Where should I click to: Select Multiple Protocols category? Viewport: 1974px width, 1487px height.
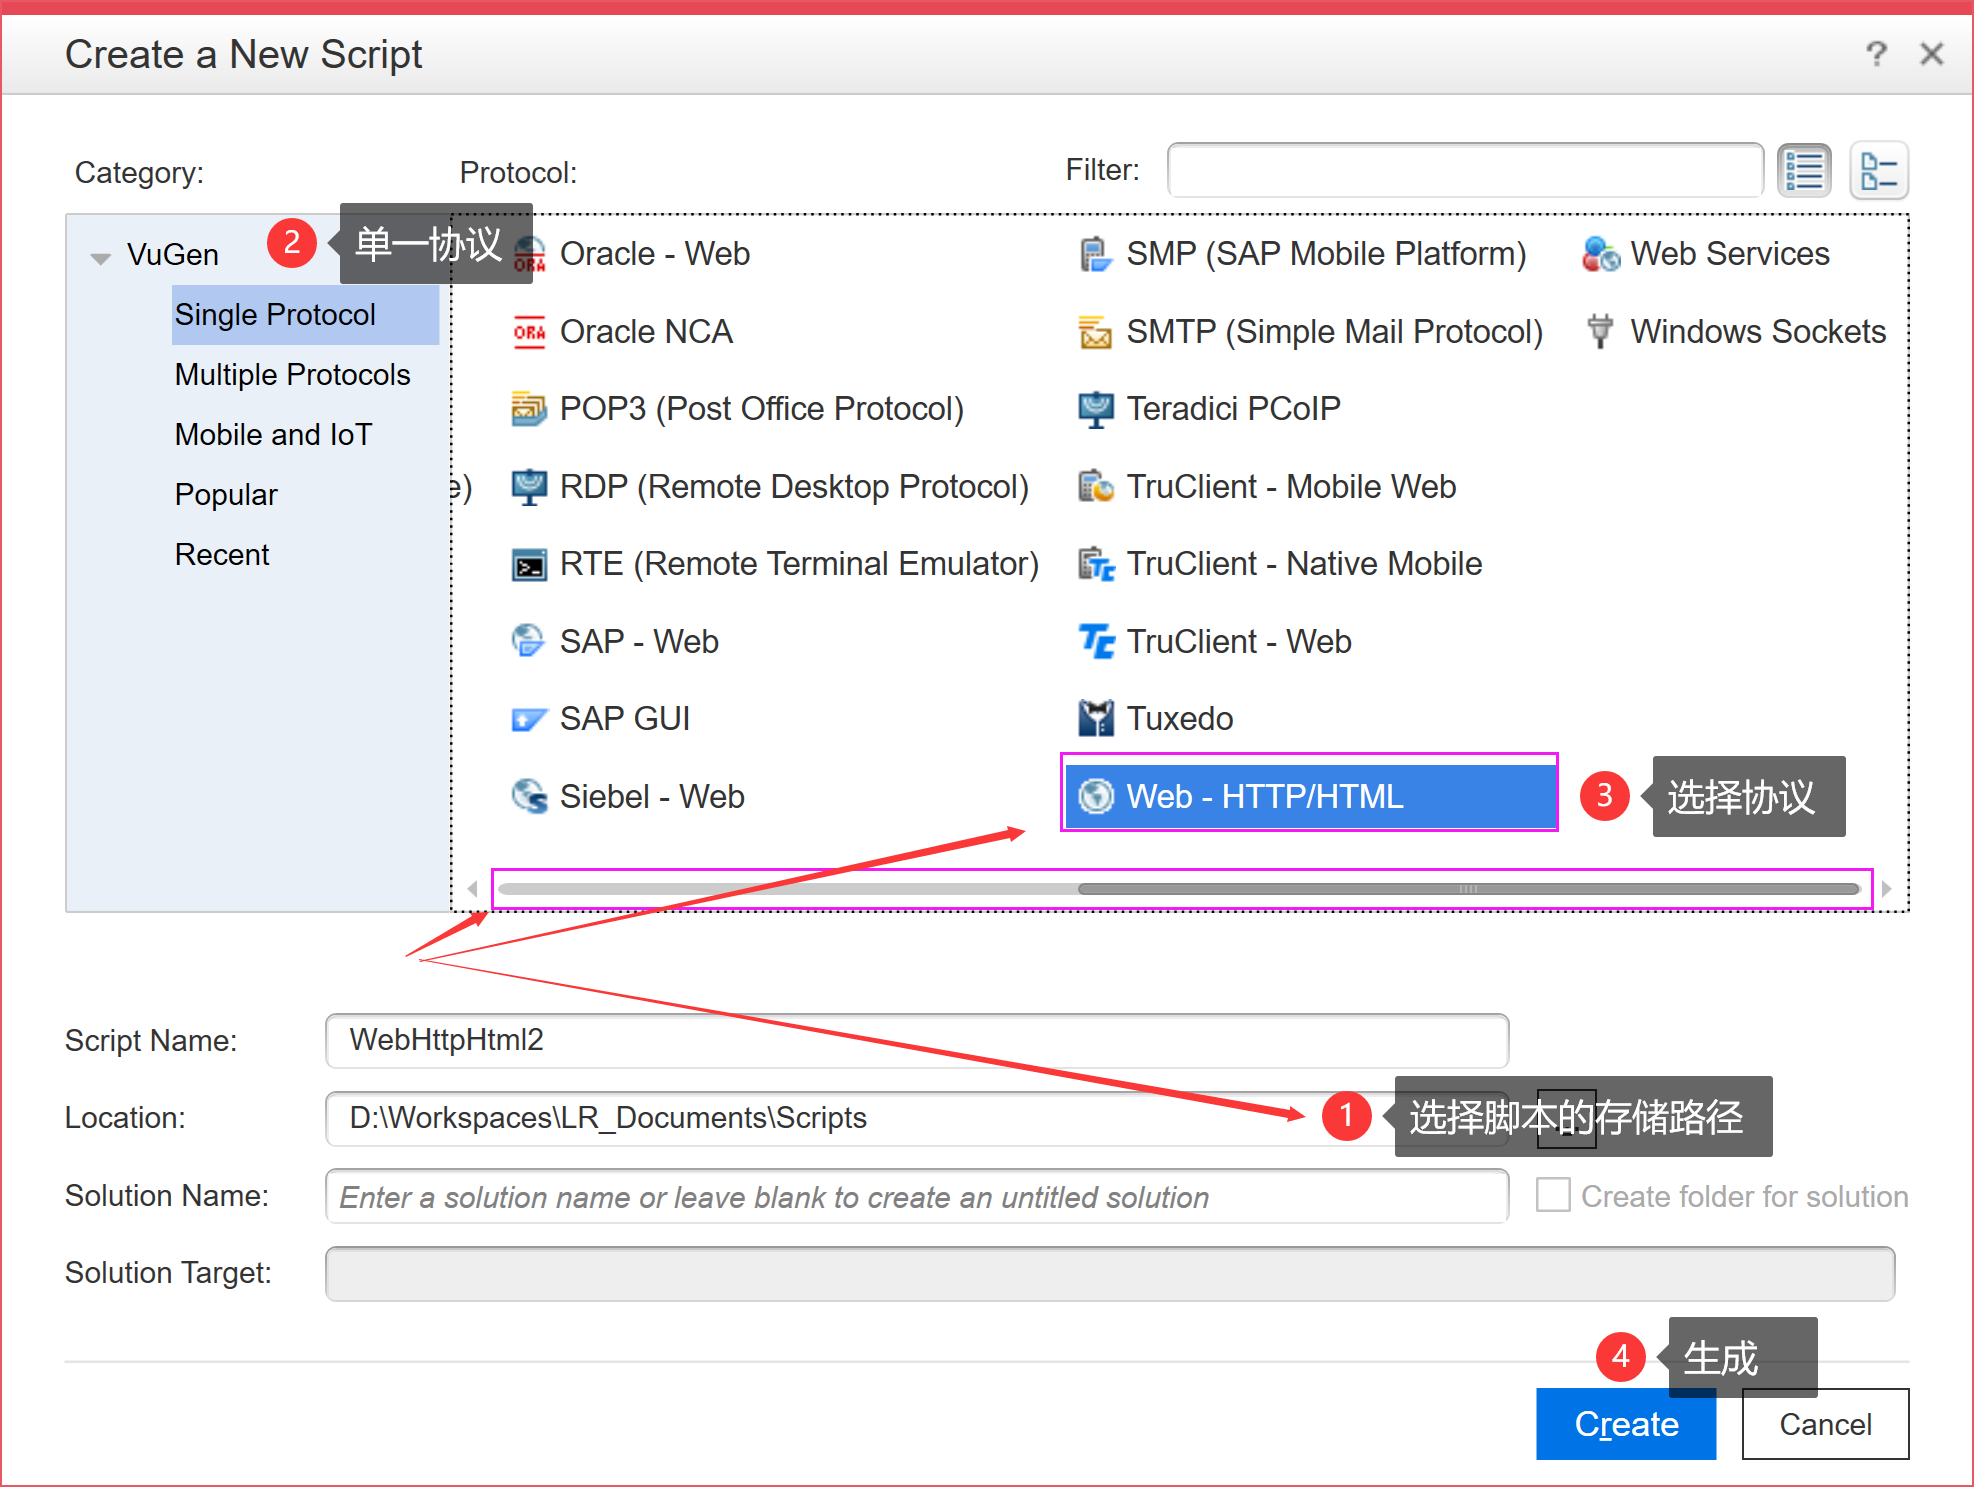[x=292, y=375]
